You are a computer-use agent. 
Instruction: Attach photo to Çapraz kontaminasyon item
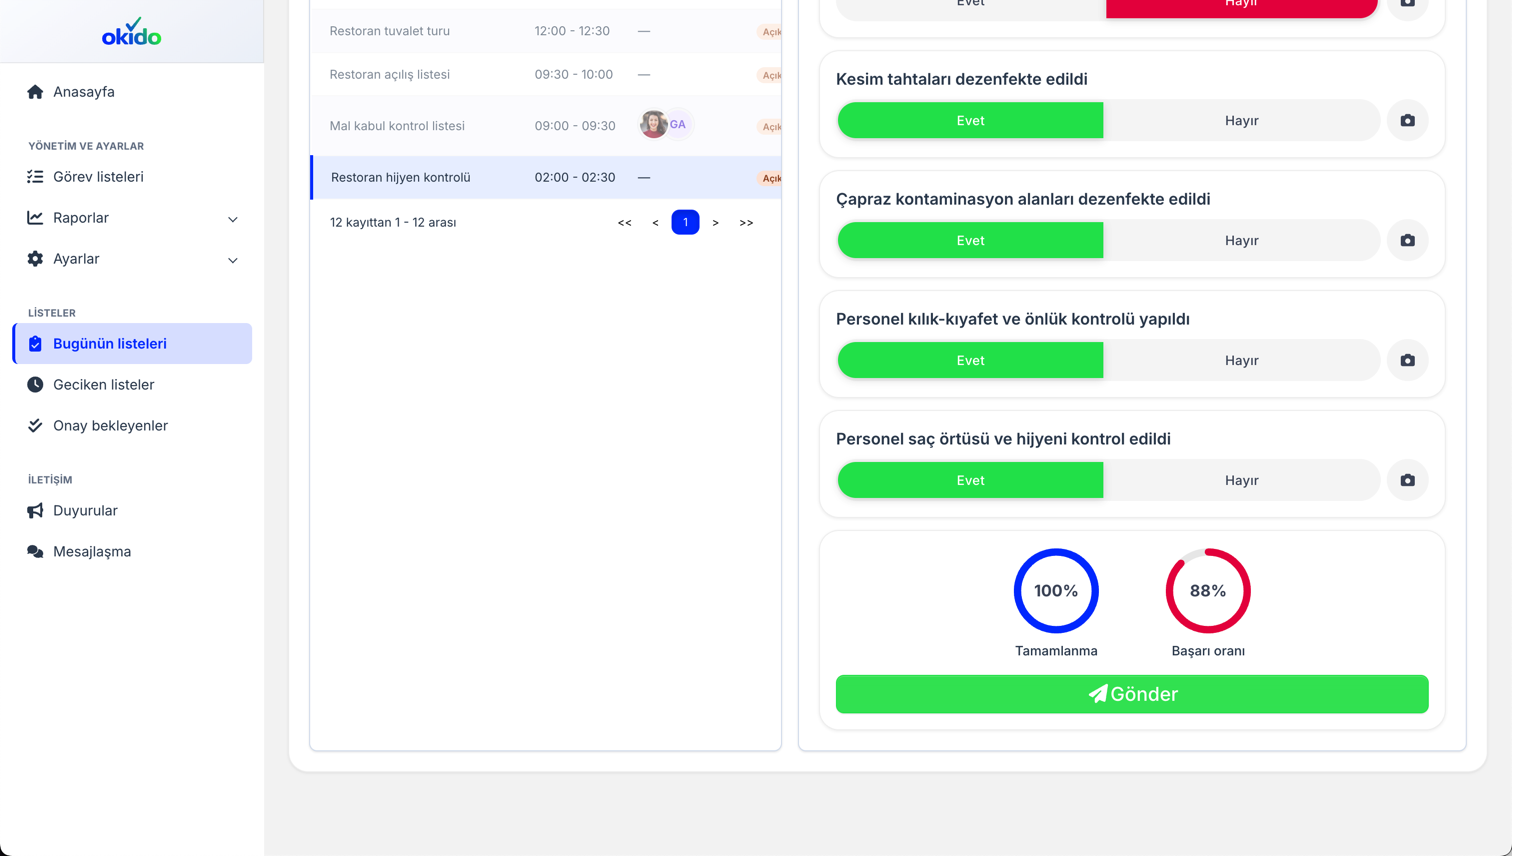pyautogui.click(x=1407, y=240)
